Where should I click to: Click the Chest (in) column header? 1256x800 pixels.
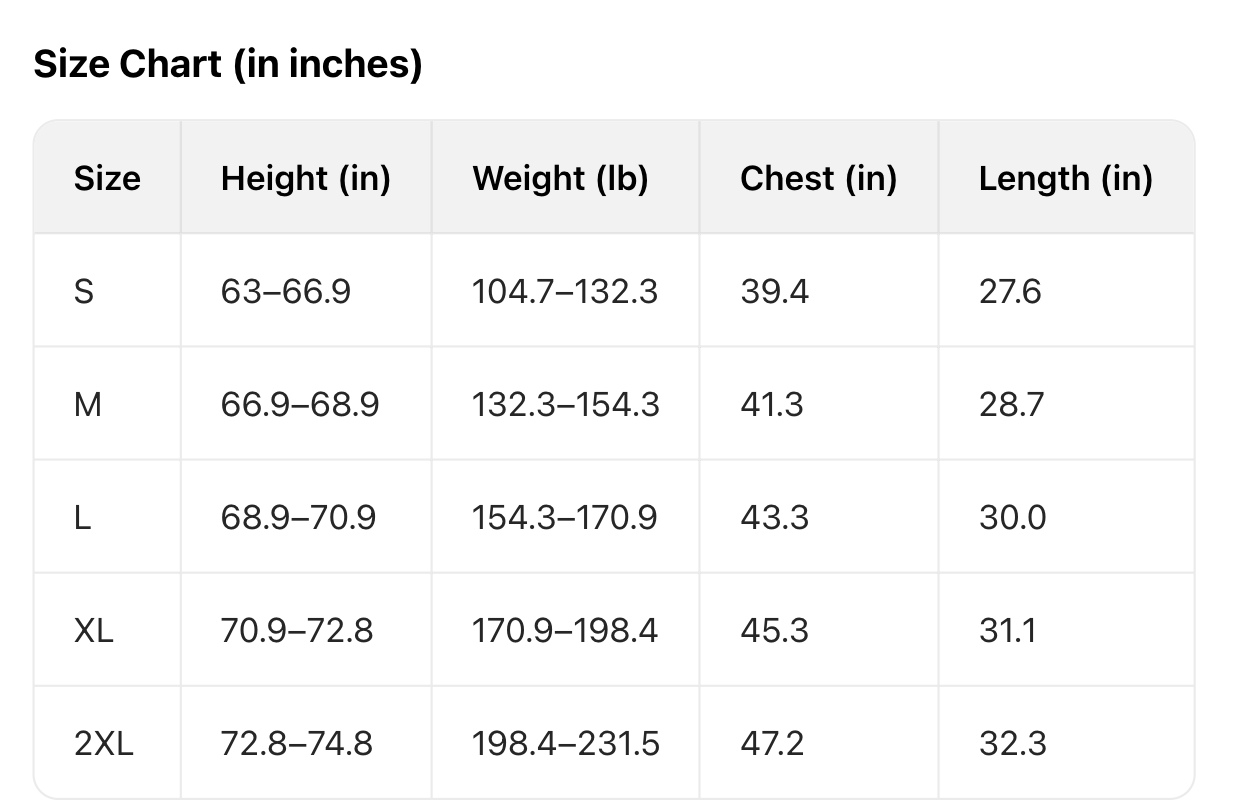point(818,179)
